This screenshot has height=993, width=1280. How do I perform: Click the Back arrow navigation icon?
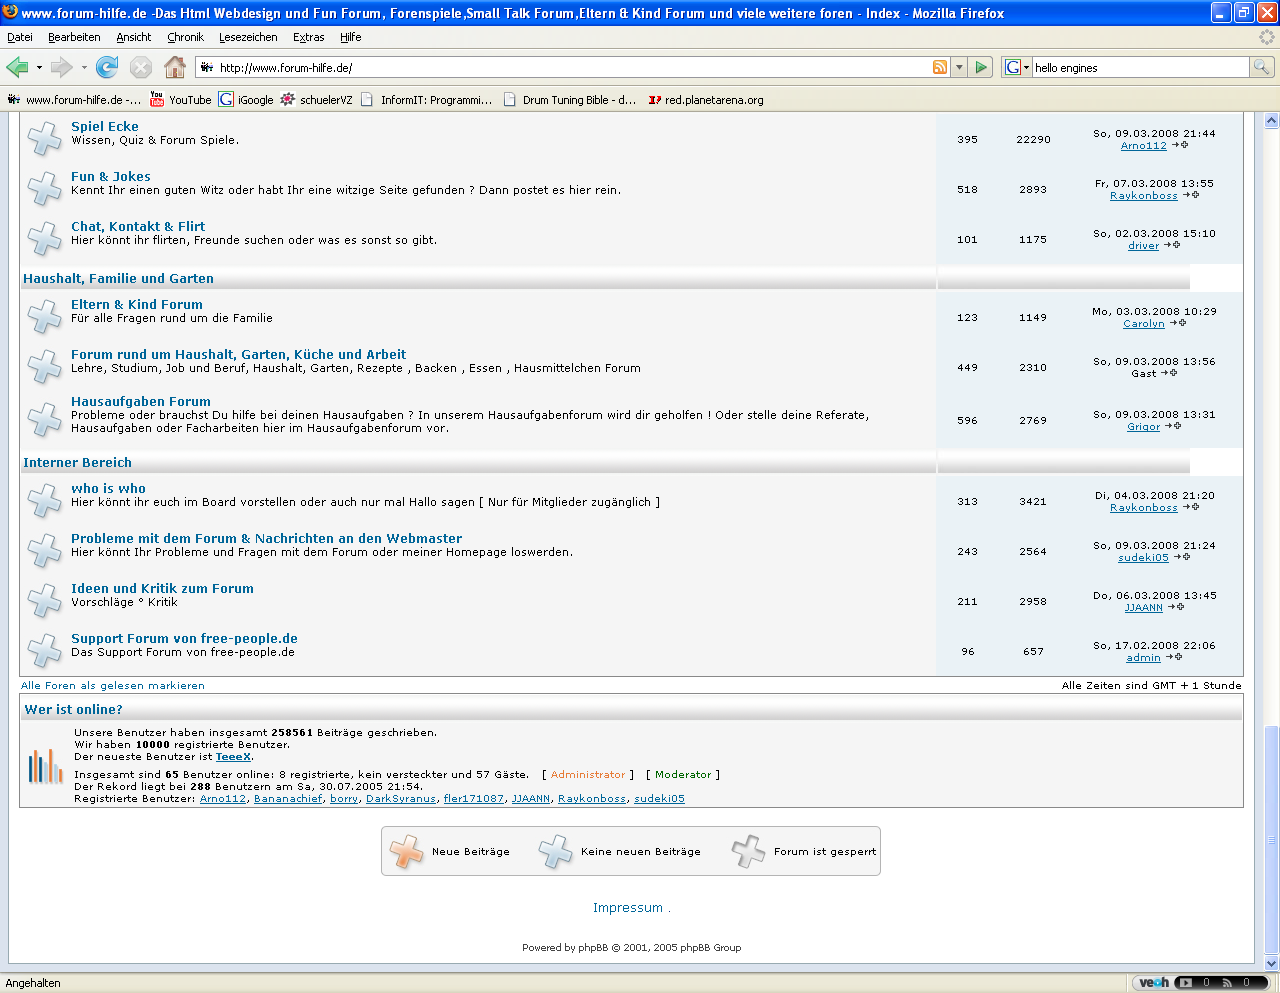18,67
